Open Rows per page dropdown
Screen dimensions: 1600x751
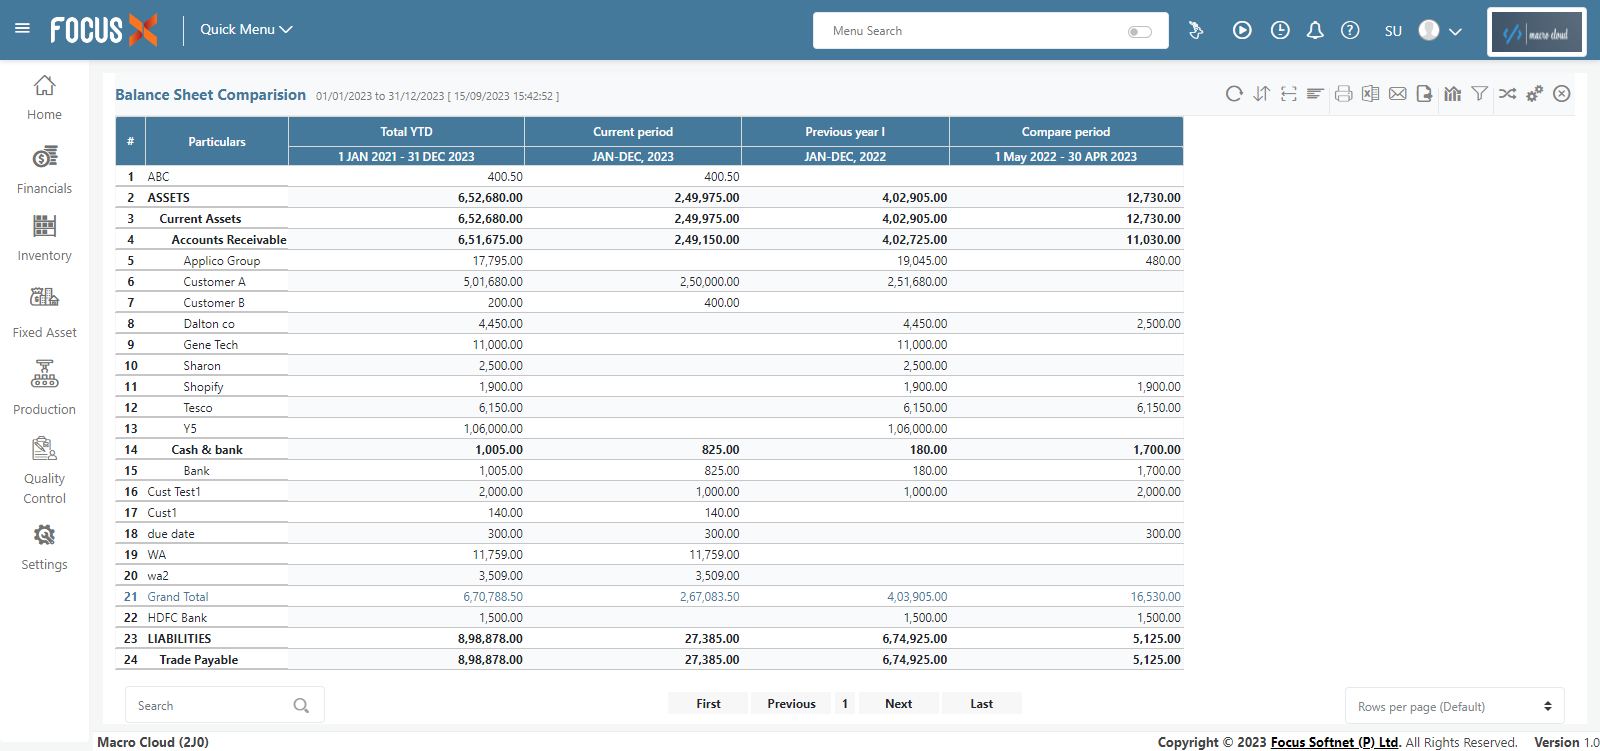[1454, 706]
